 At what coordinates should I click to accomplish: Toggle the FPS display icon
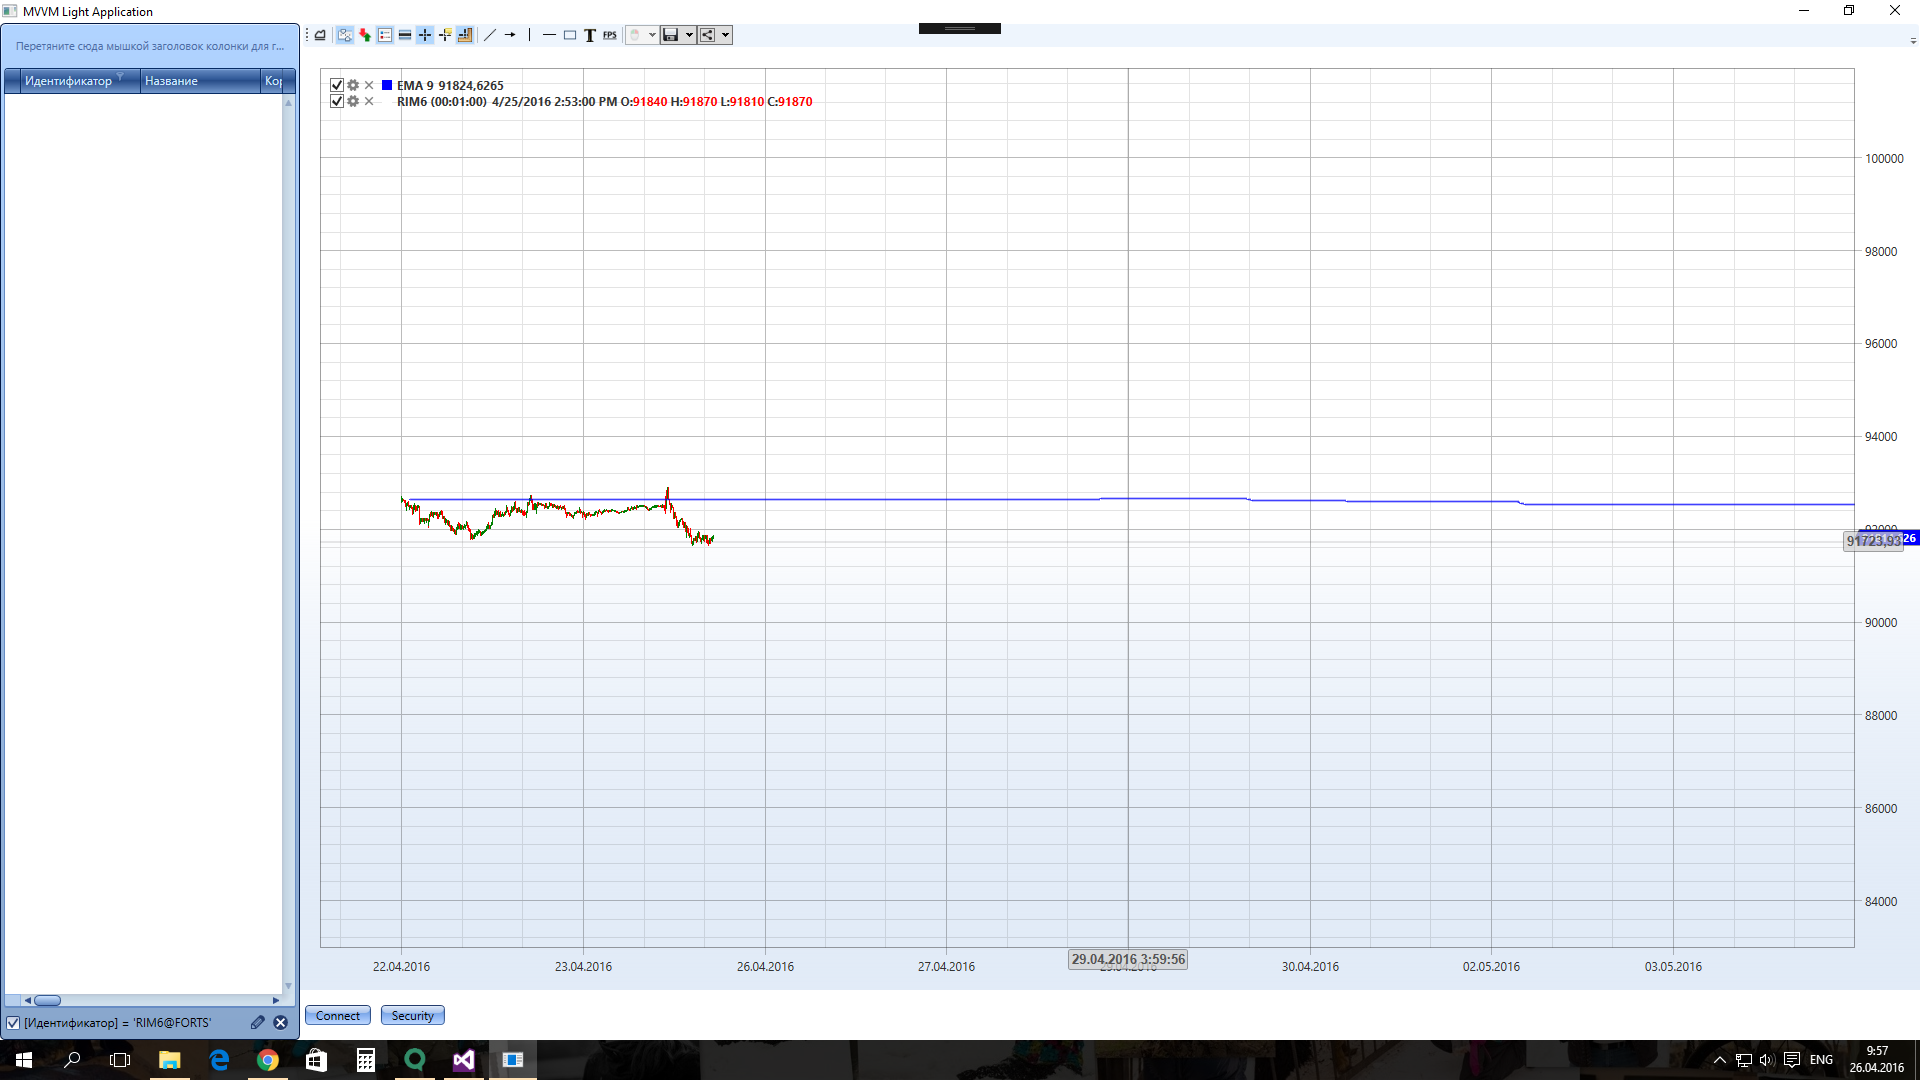point(610,35)
